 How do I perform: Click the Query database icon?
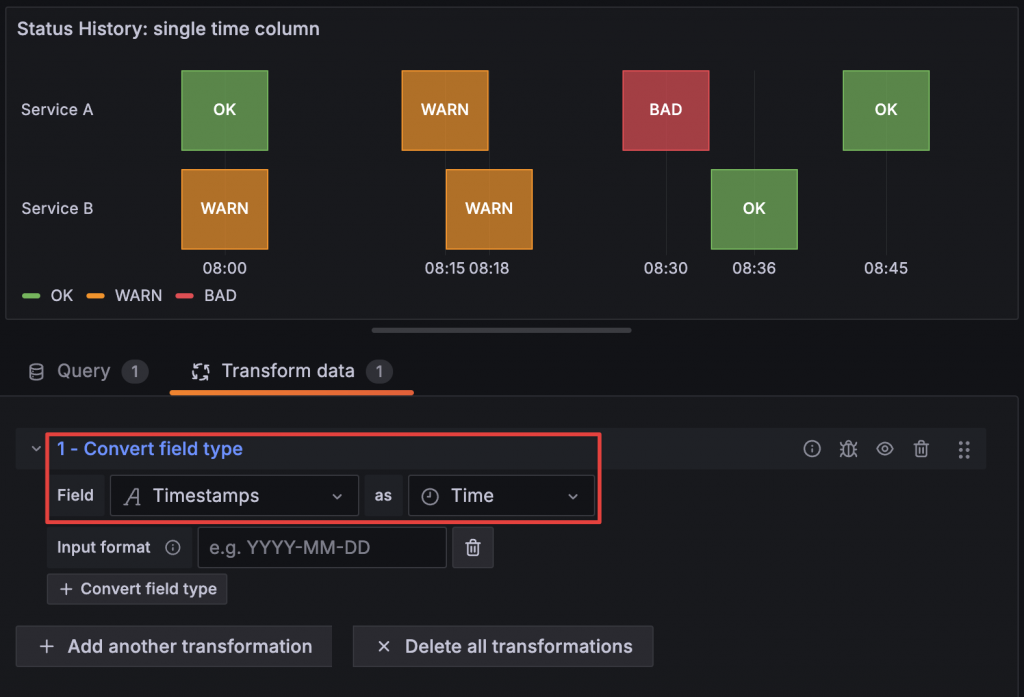click(x=36, y=372)
